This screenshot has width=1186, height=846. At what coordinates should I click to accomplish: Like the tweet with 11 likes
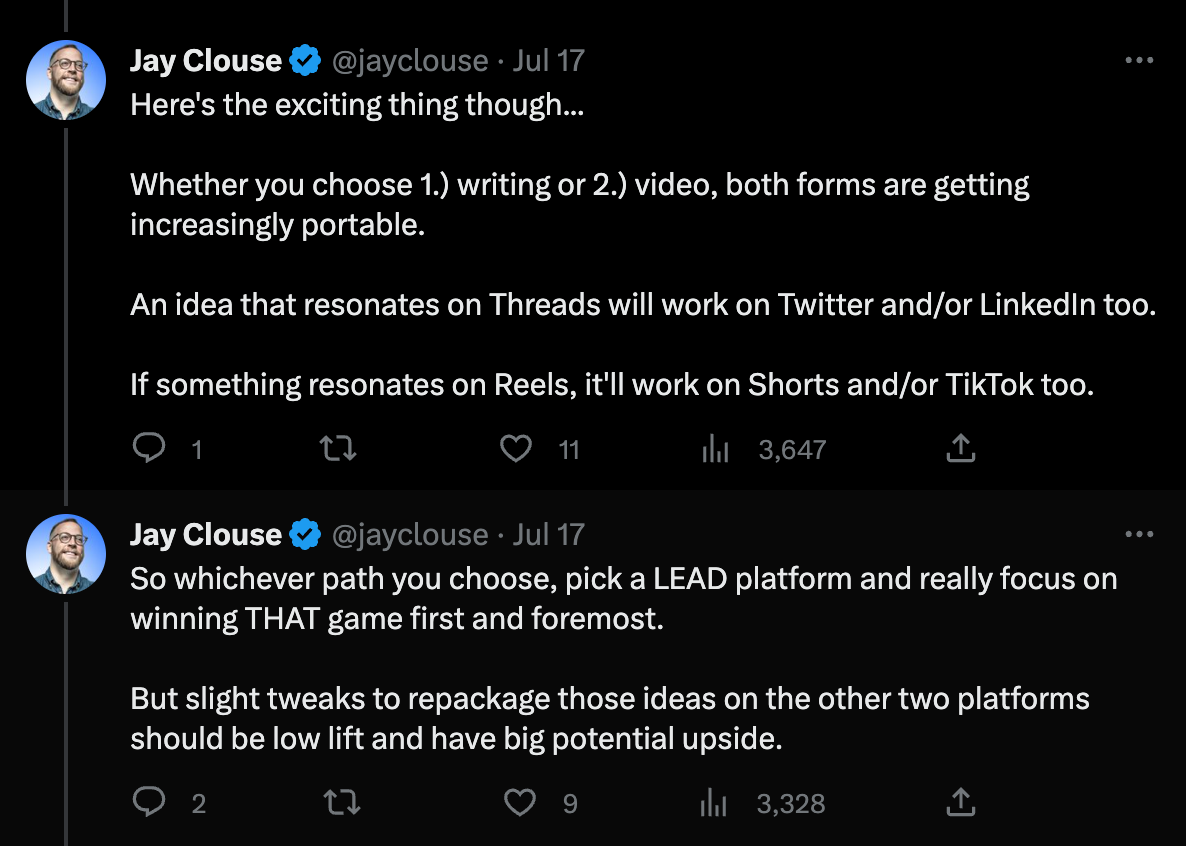tap(517, 449)
